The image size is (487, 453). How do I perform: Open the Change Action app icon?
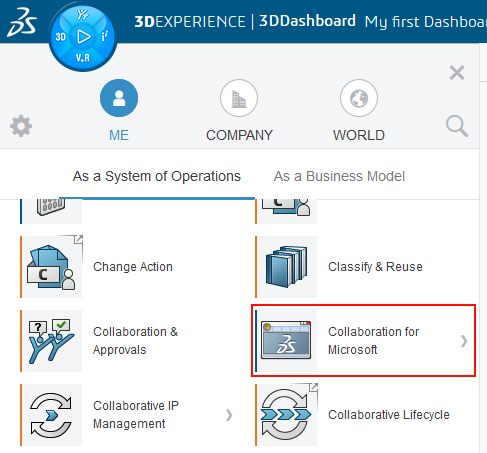tap(52, 267)
